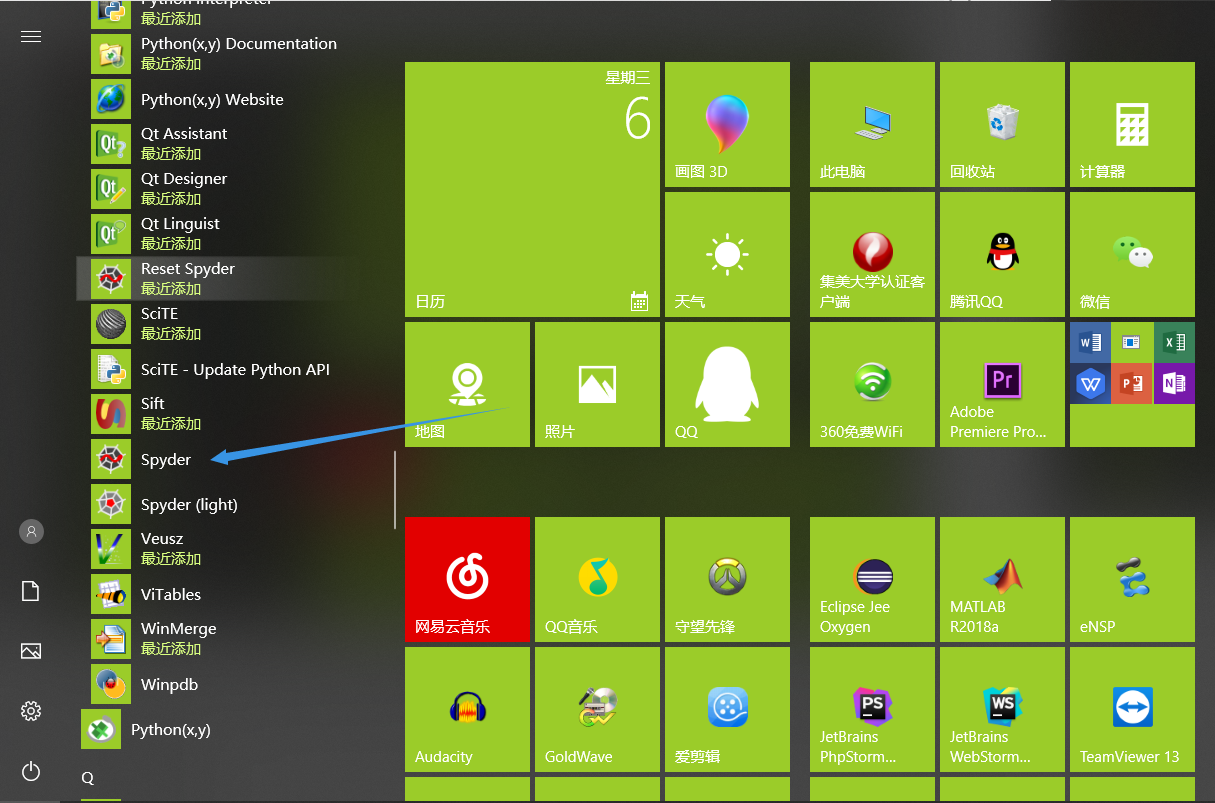Launch ViTables from the app list
1215x803 pixels.
(x=233, y=594)
